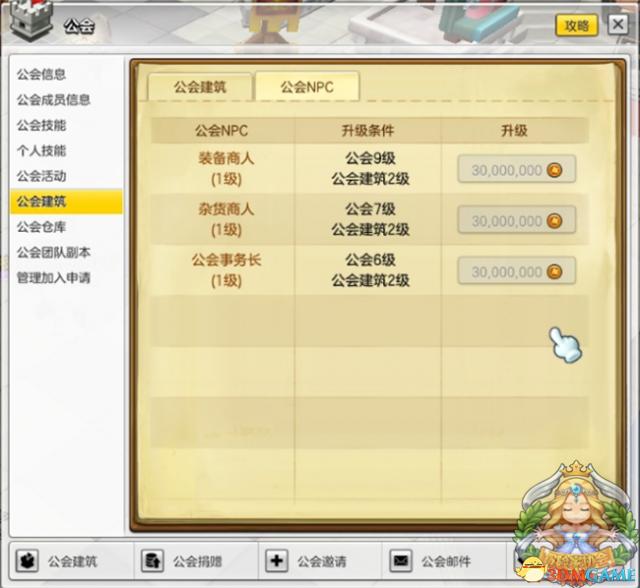The width and height of the screenshot is (640, 588).
Task: Open 公会信息 in the sidebar
Action: point(41,74)
